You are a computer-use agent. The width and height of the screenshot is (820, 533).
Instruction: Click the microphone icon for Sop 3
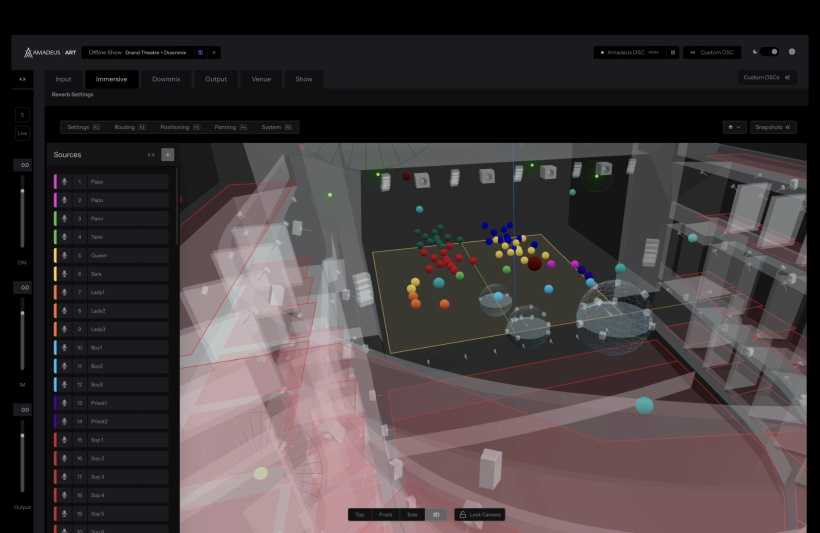pyautogui.click(x=64, y=477)
